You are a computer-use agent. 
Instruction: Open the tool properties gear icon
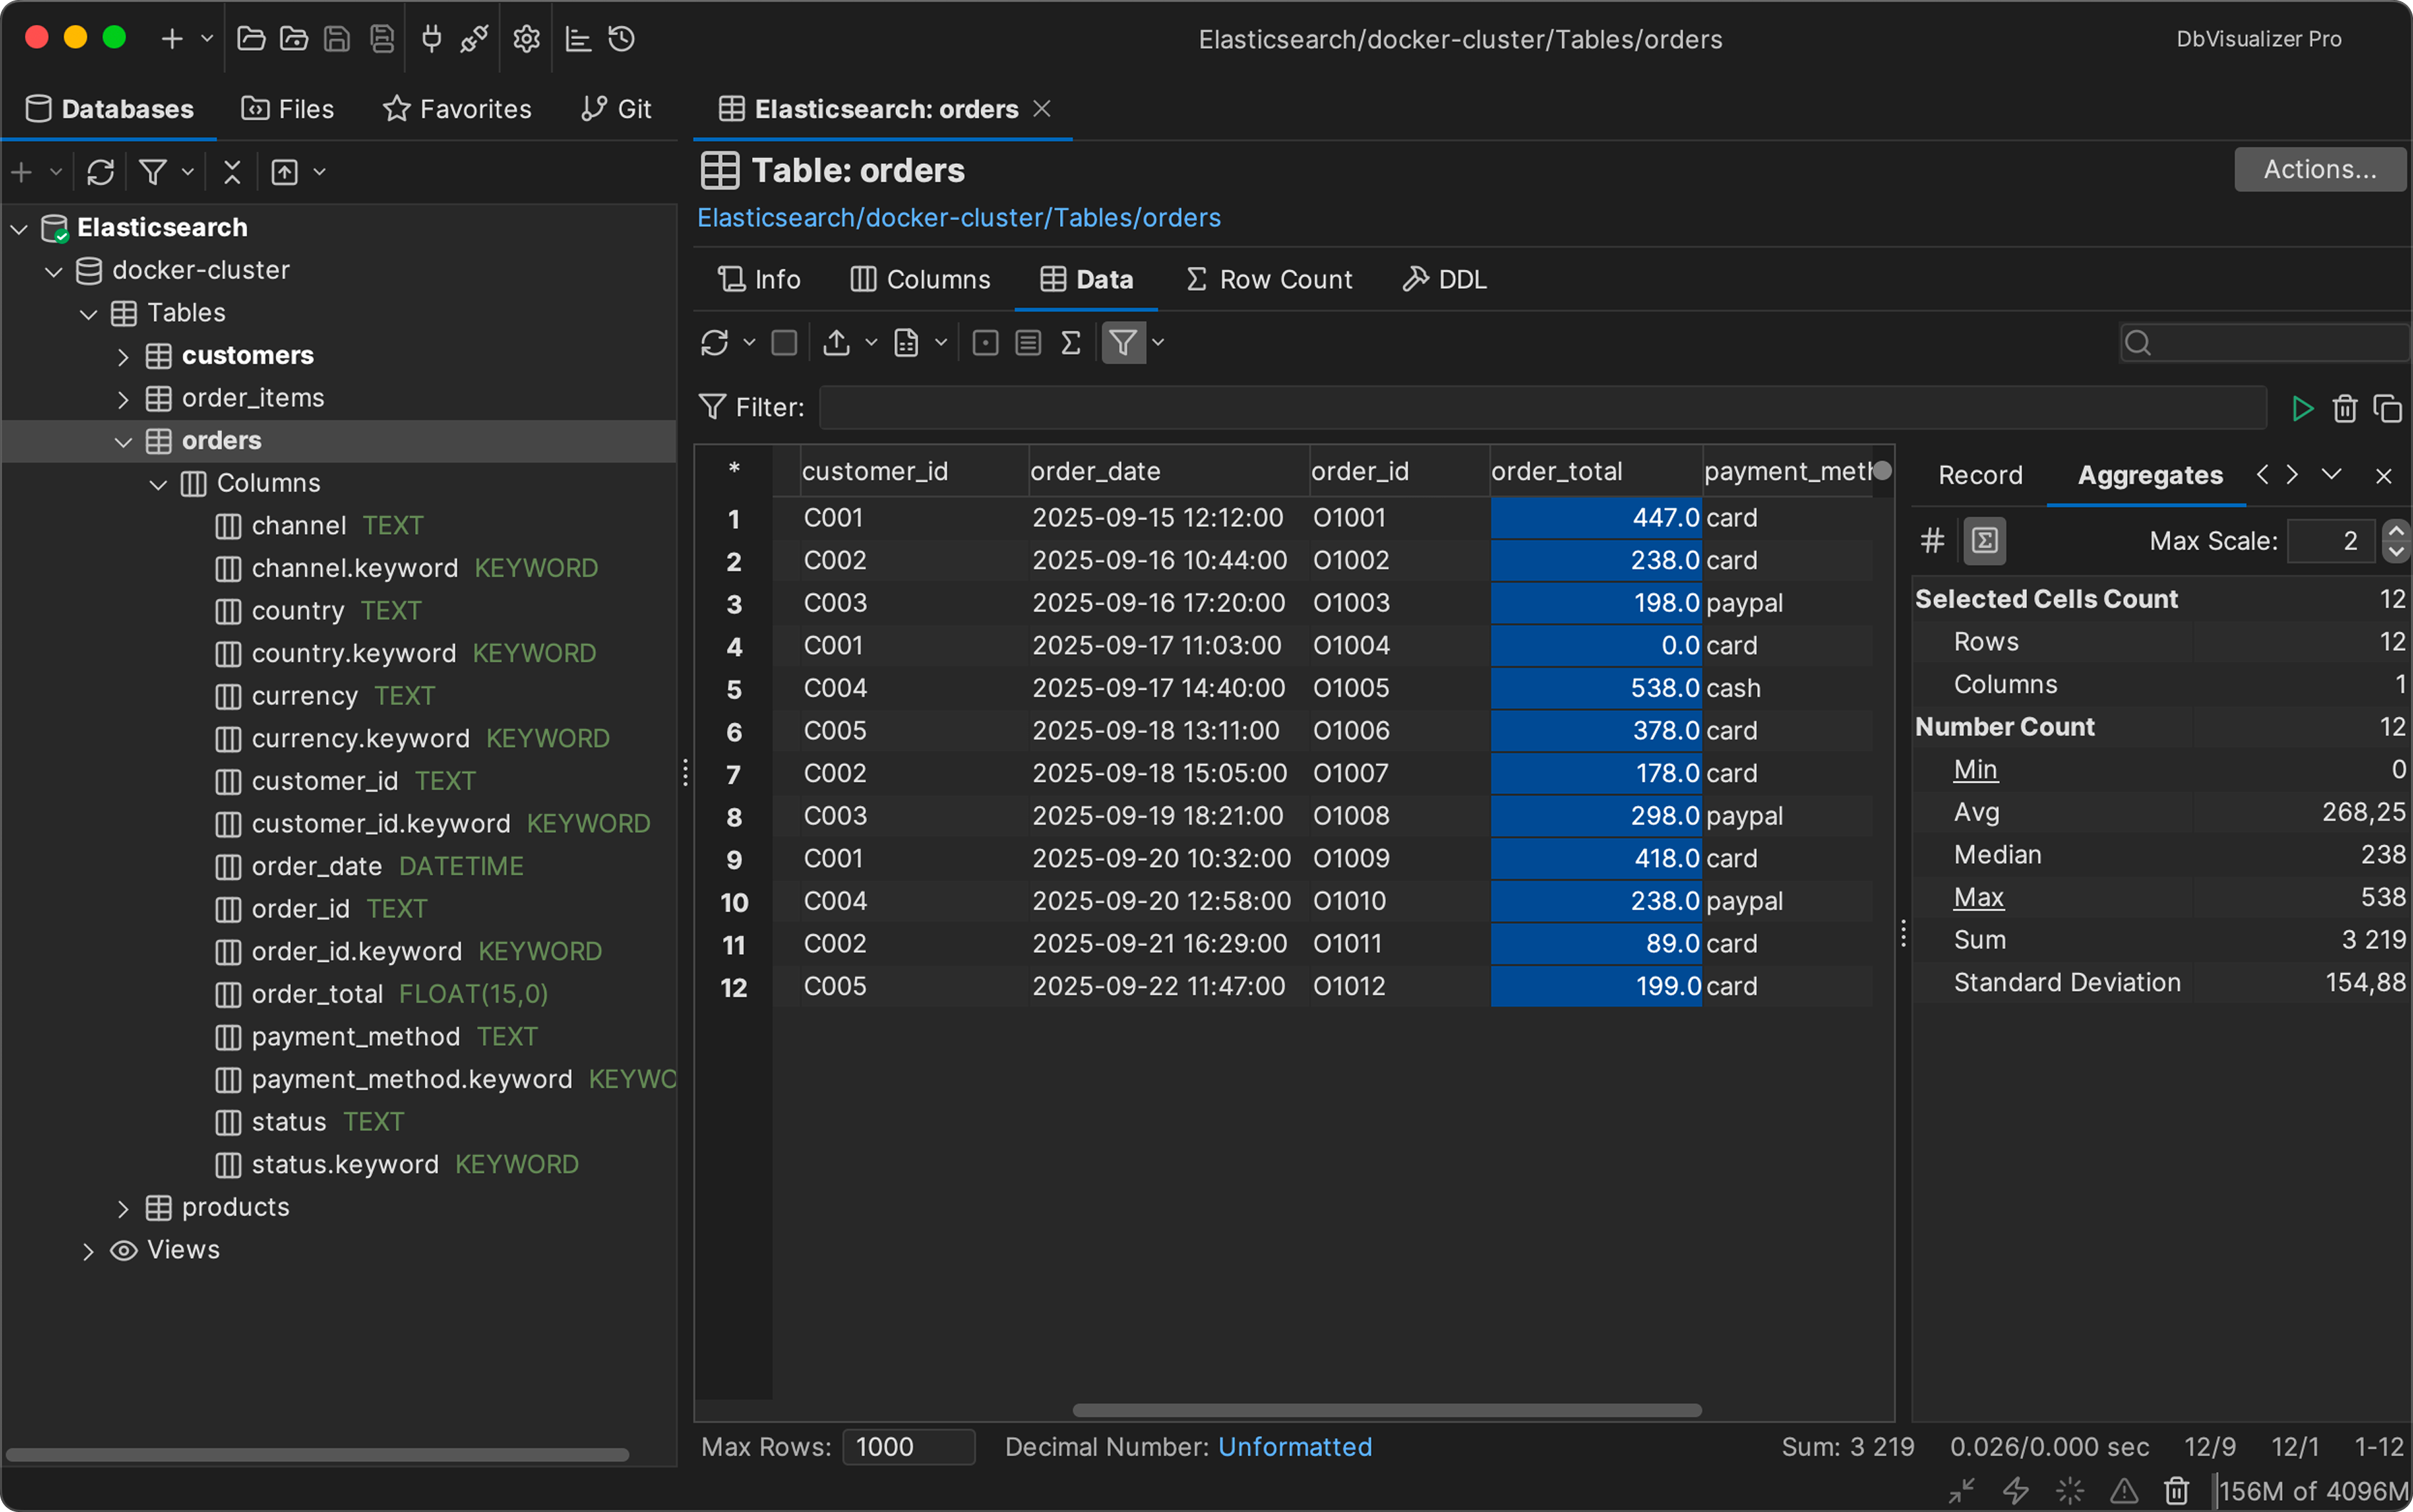pos(526,39)
